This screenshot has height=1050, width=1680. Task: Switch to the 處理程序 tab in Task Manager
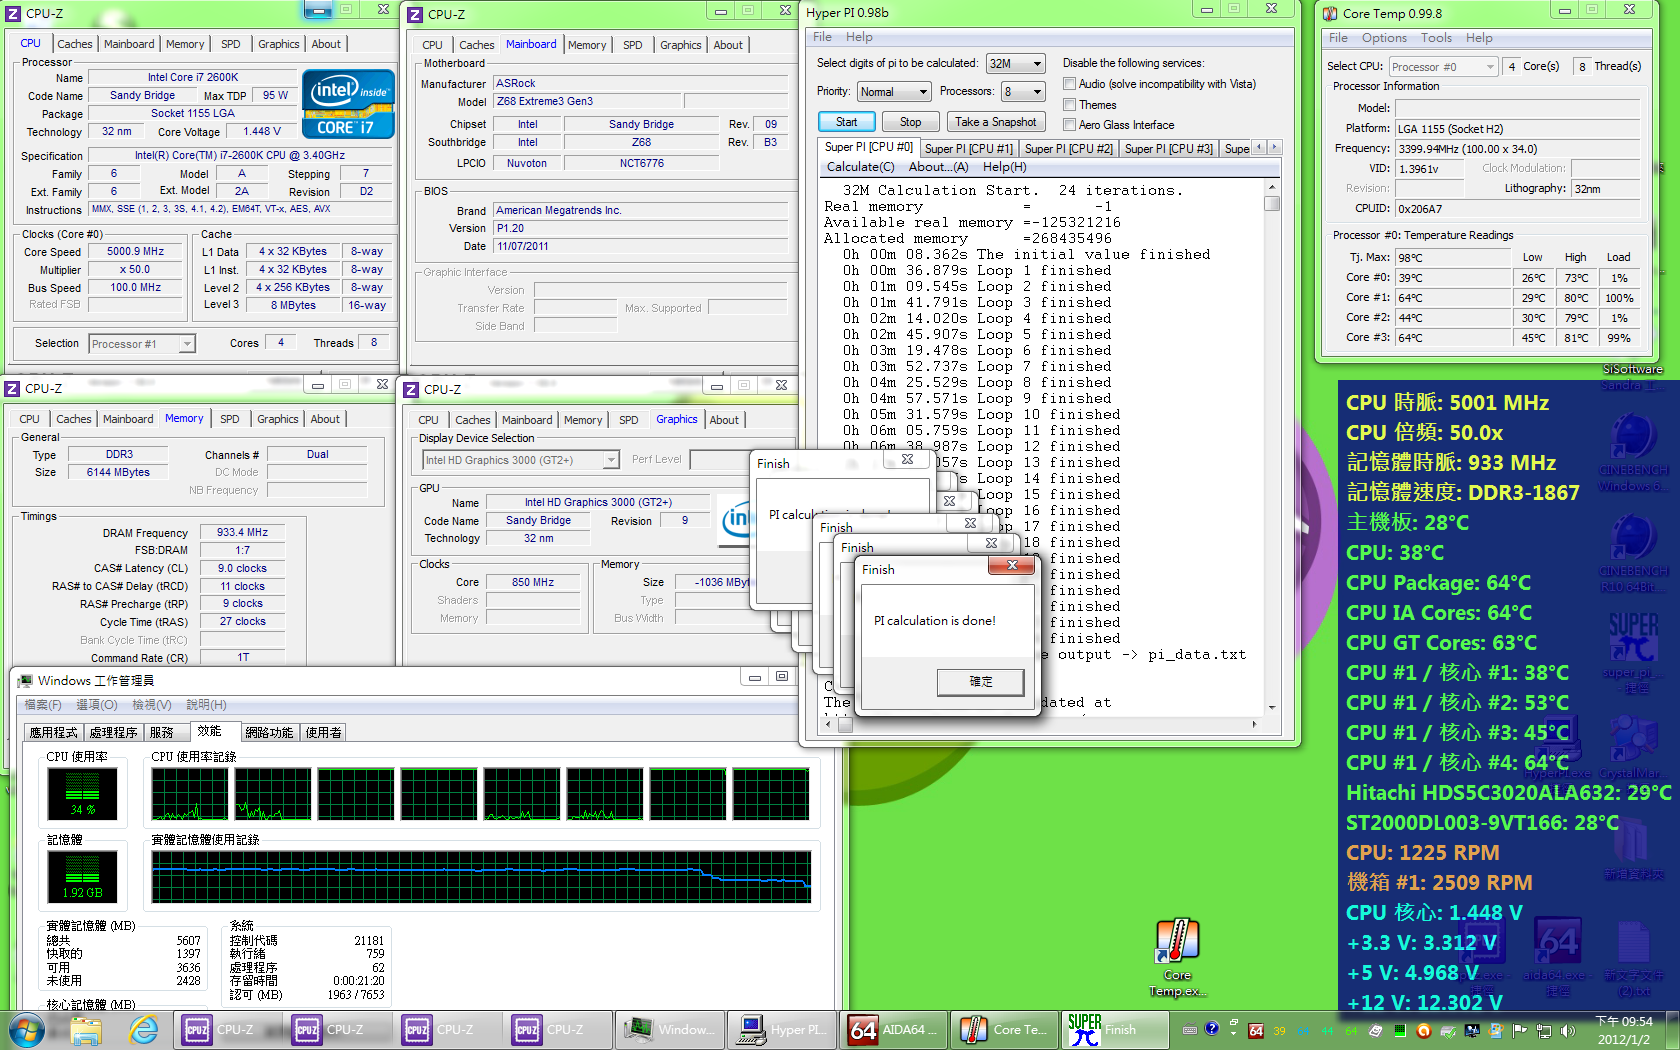[x=113, y=733]
